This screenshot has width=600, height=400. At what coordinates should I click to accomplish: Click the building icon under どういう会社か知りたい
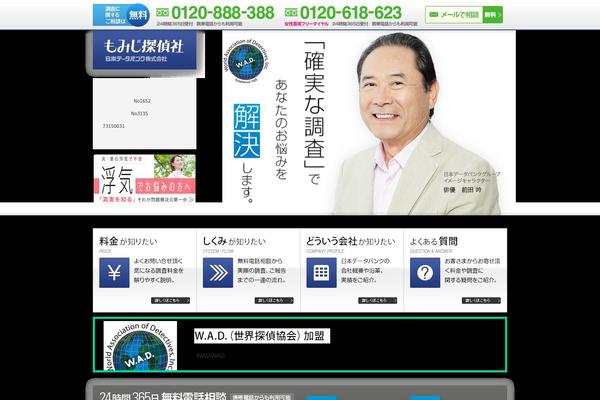coord(321,273)
